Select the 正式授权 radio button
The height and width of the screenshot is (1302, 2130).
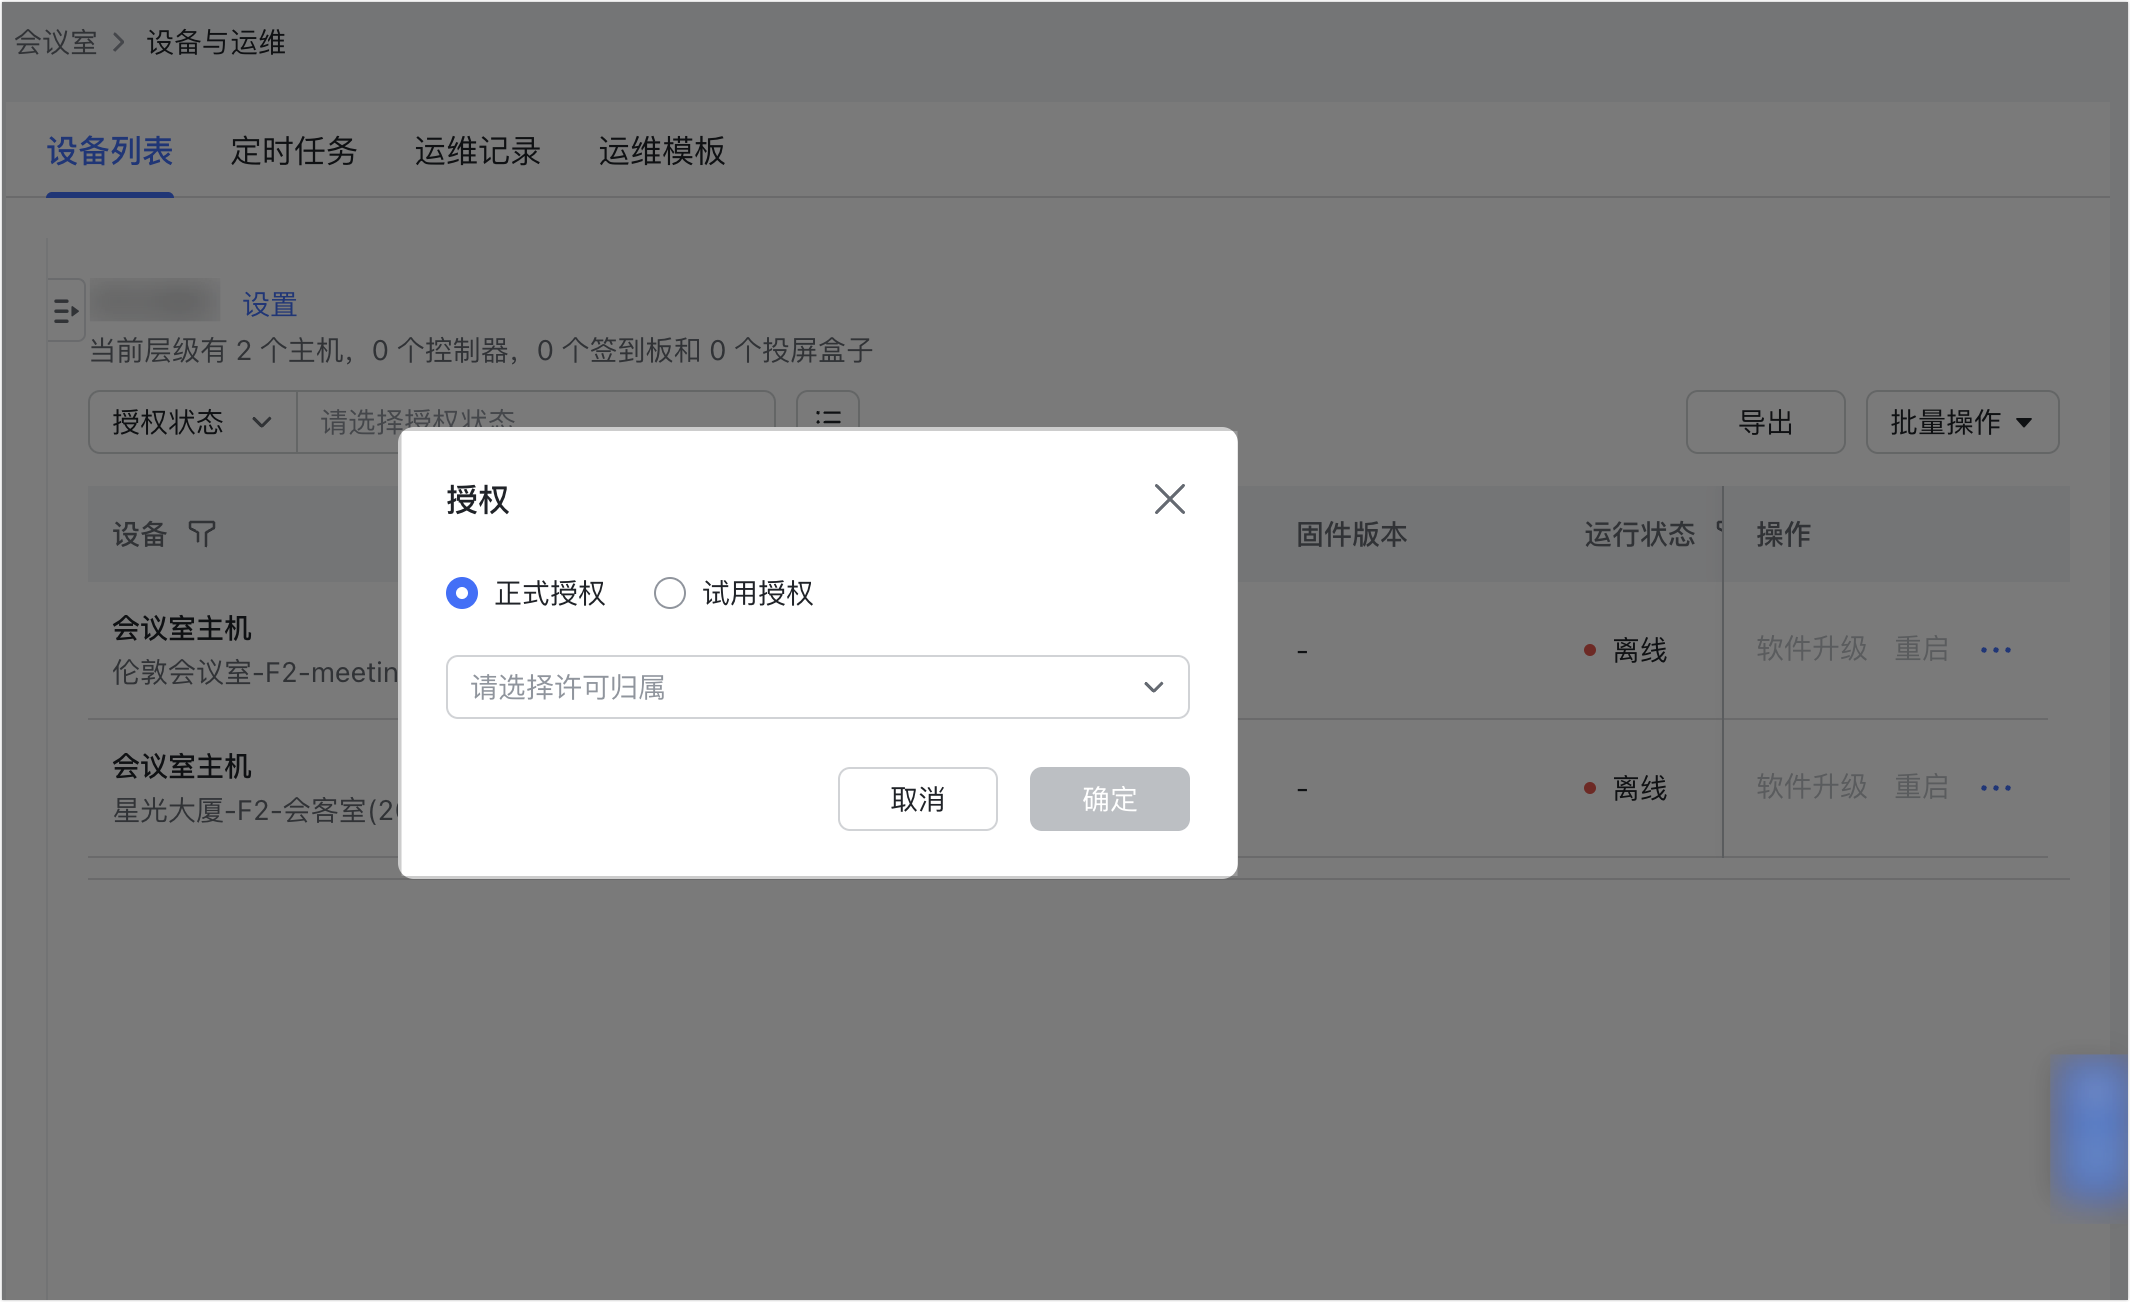[x=462, y=593]
